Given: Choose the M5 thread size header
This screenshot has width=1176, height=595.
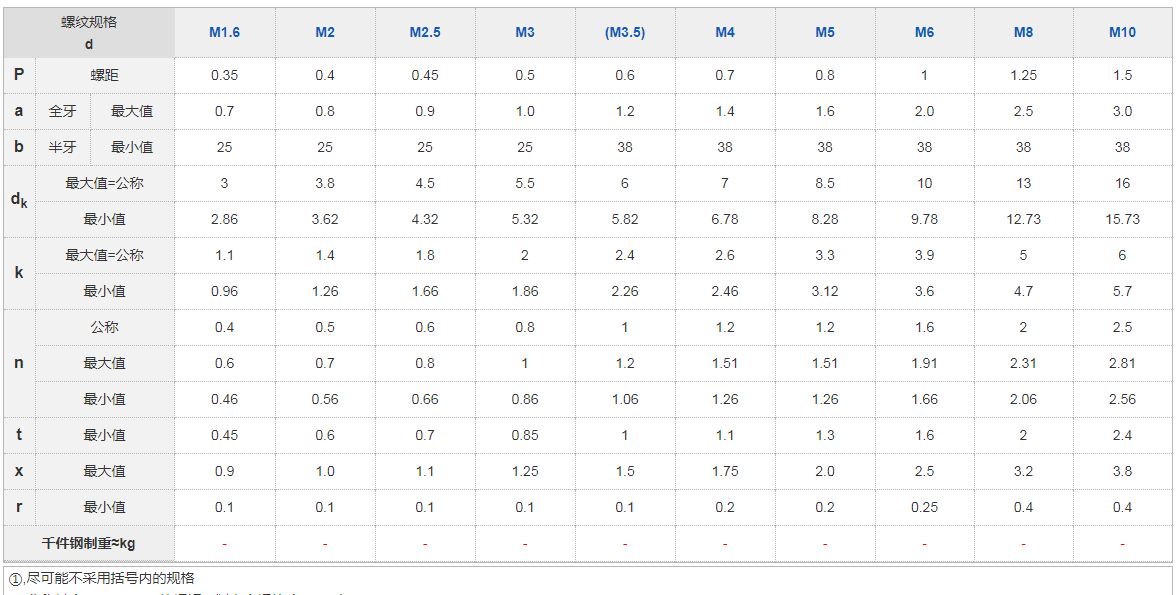Looking at the screenshot, I should click(x=825, y=32).
